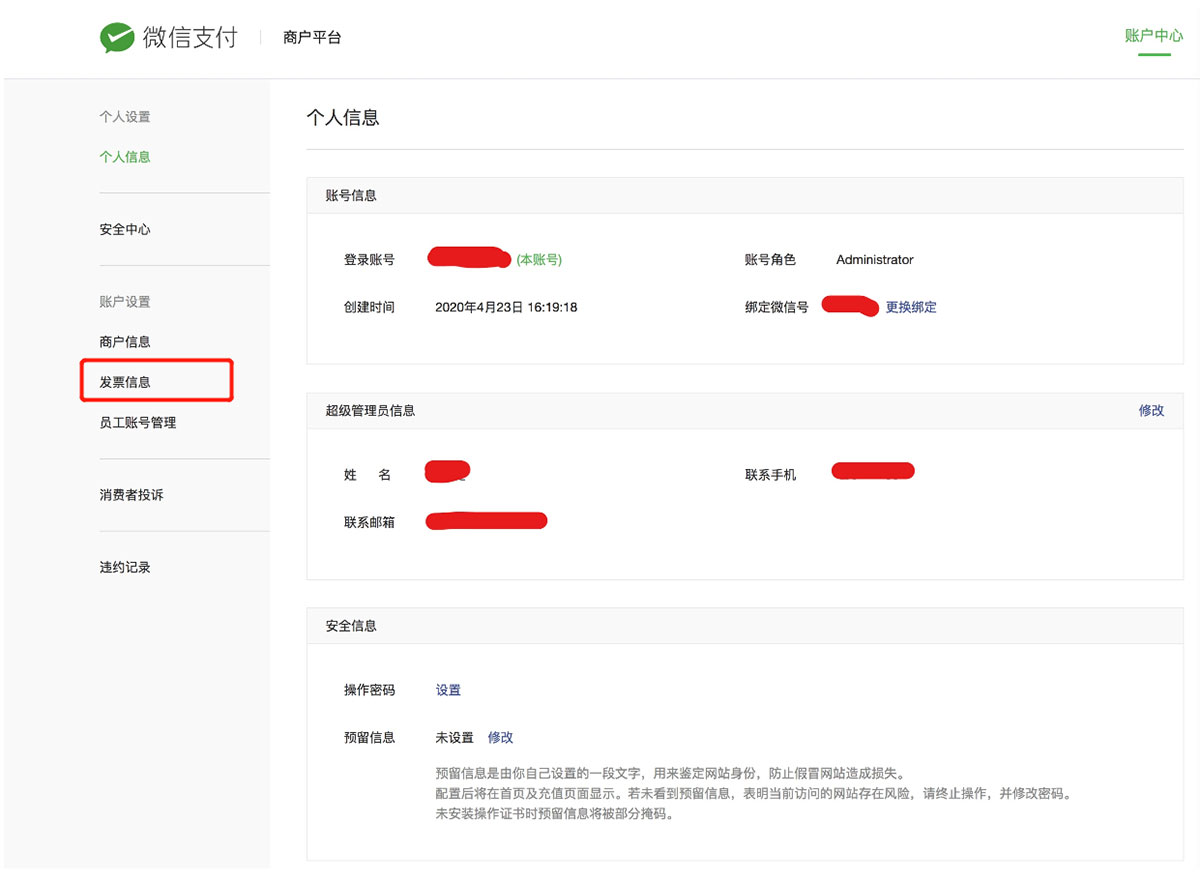Go to 商户信息 in sidebar
This screenshot has height=882, width=1200.
(125, 342)
